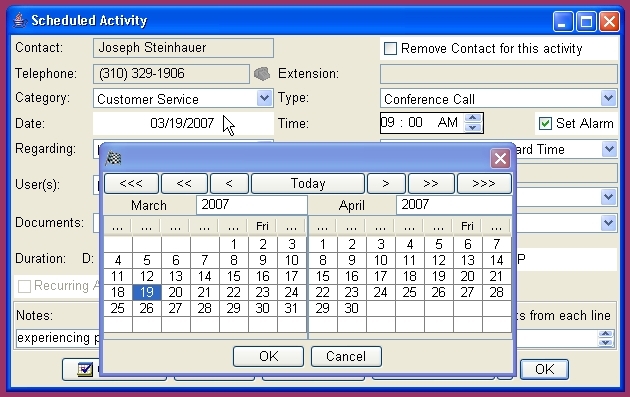Select April 24 in the calendar

point(380,292)
